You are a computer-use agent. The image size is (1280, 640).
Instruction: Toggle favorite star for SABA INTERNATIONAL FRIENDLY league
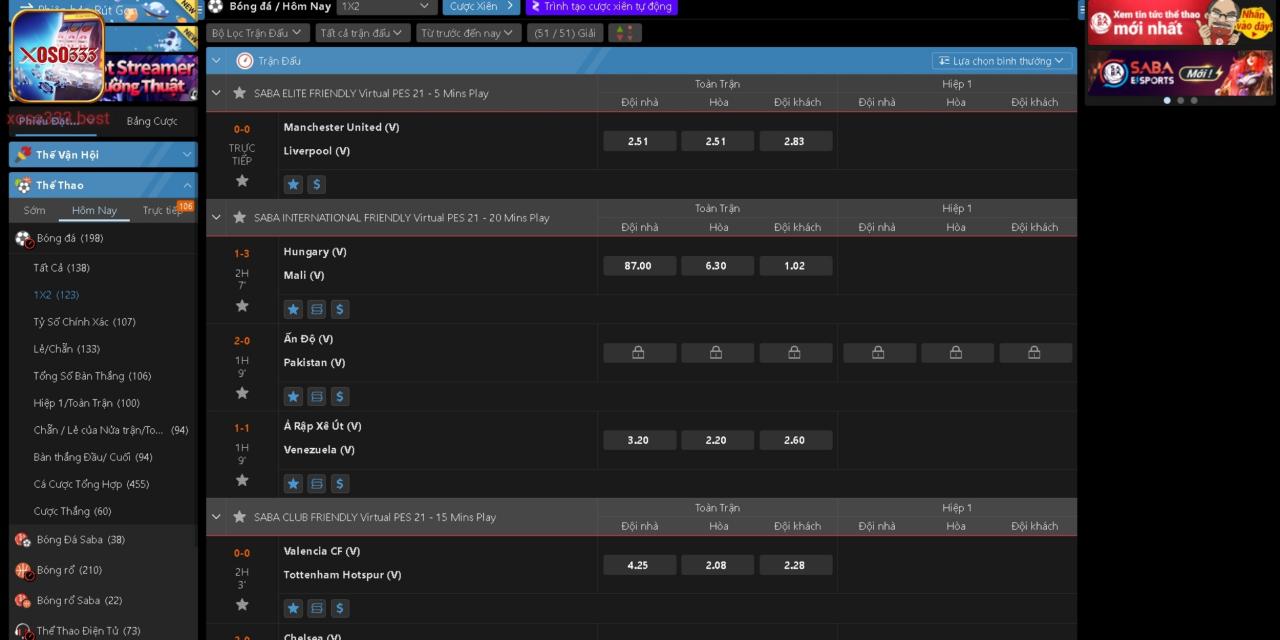point(239,217)
